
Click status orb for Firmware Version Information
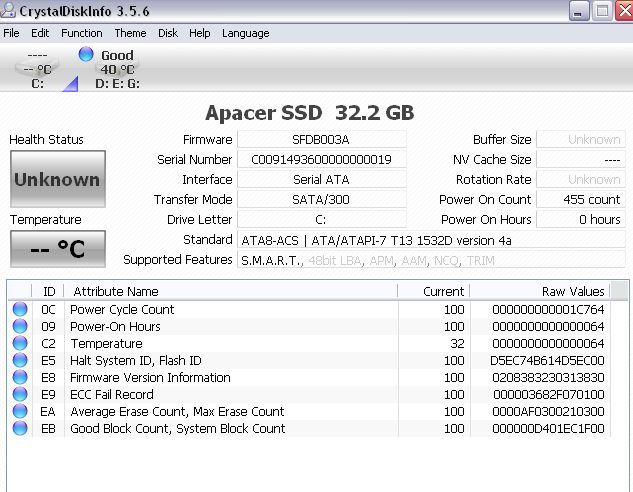pyautogui.click(x=20, y=377)
